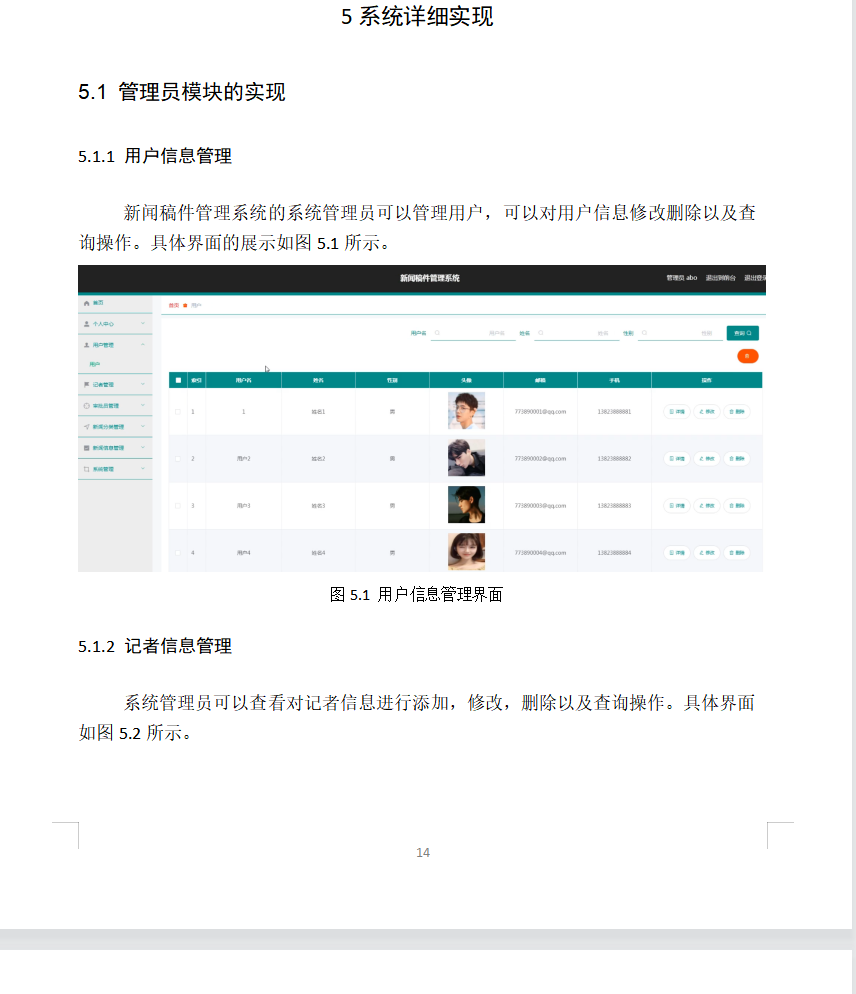
Task: Check the checkbox for row 1
Action: [x=178, y=410]
